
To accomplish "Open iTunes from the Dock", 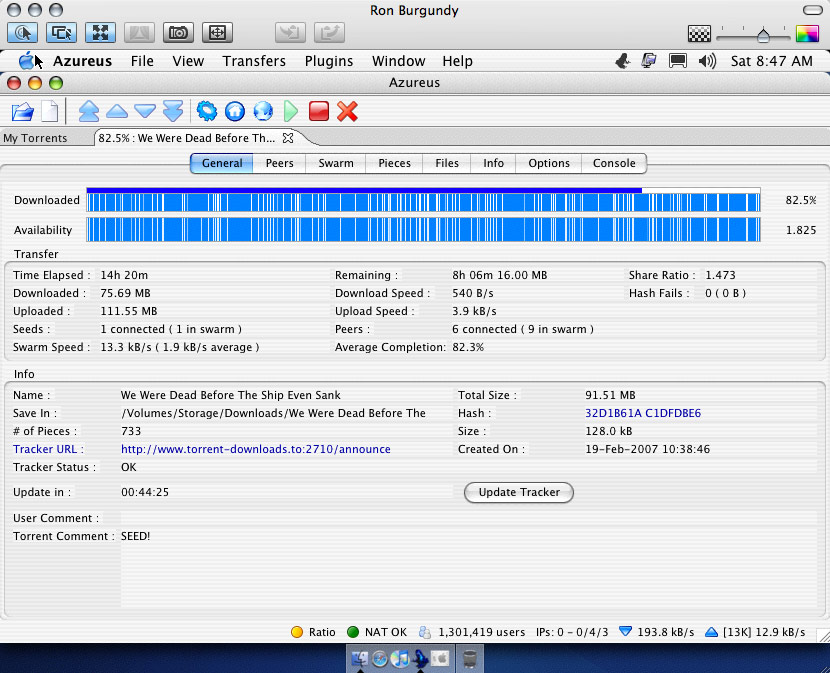I will pos(400,659).
